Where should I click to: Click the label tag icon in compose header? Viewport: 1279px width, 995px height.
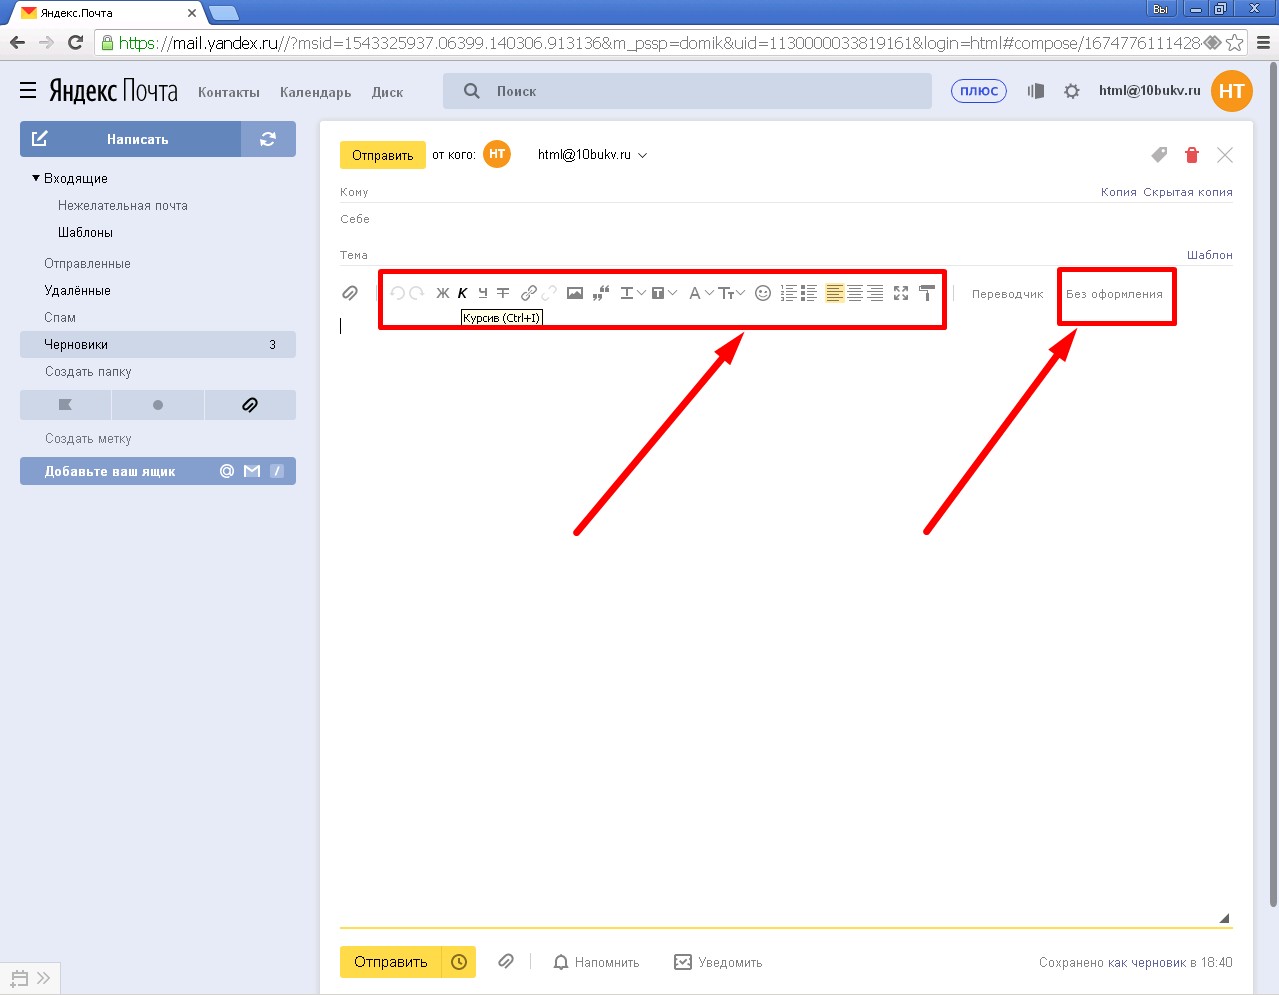(1159, 154)
